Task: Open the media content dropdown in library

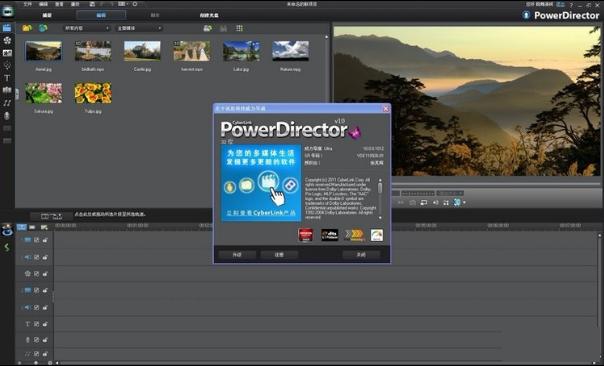Action: click(86, 28)
